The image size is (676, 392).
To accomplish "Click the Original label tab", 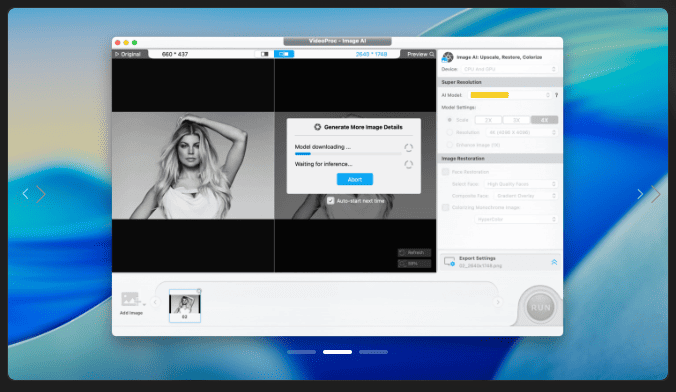I will [131, 54].
